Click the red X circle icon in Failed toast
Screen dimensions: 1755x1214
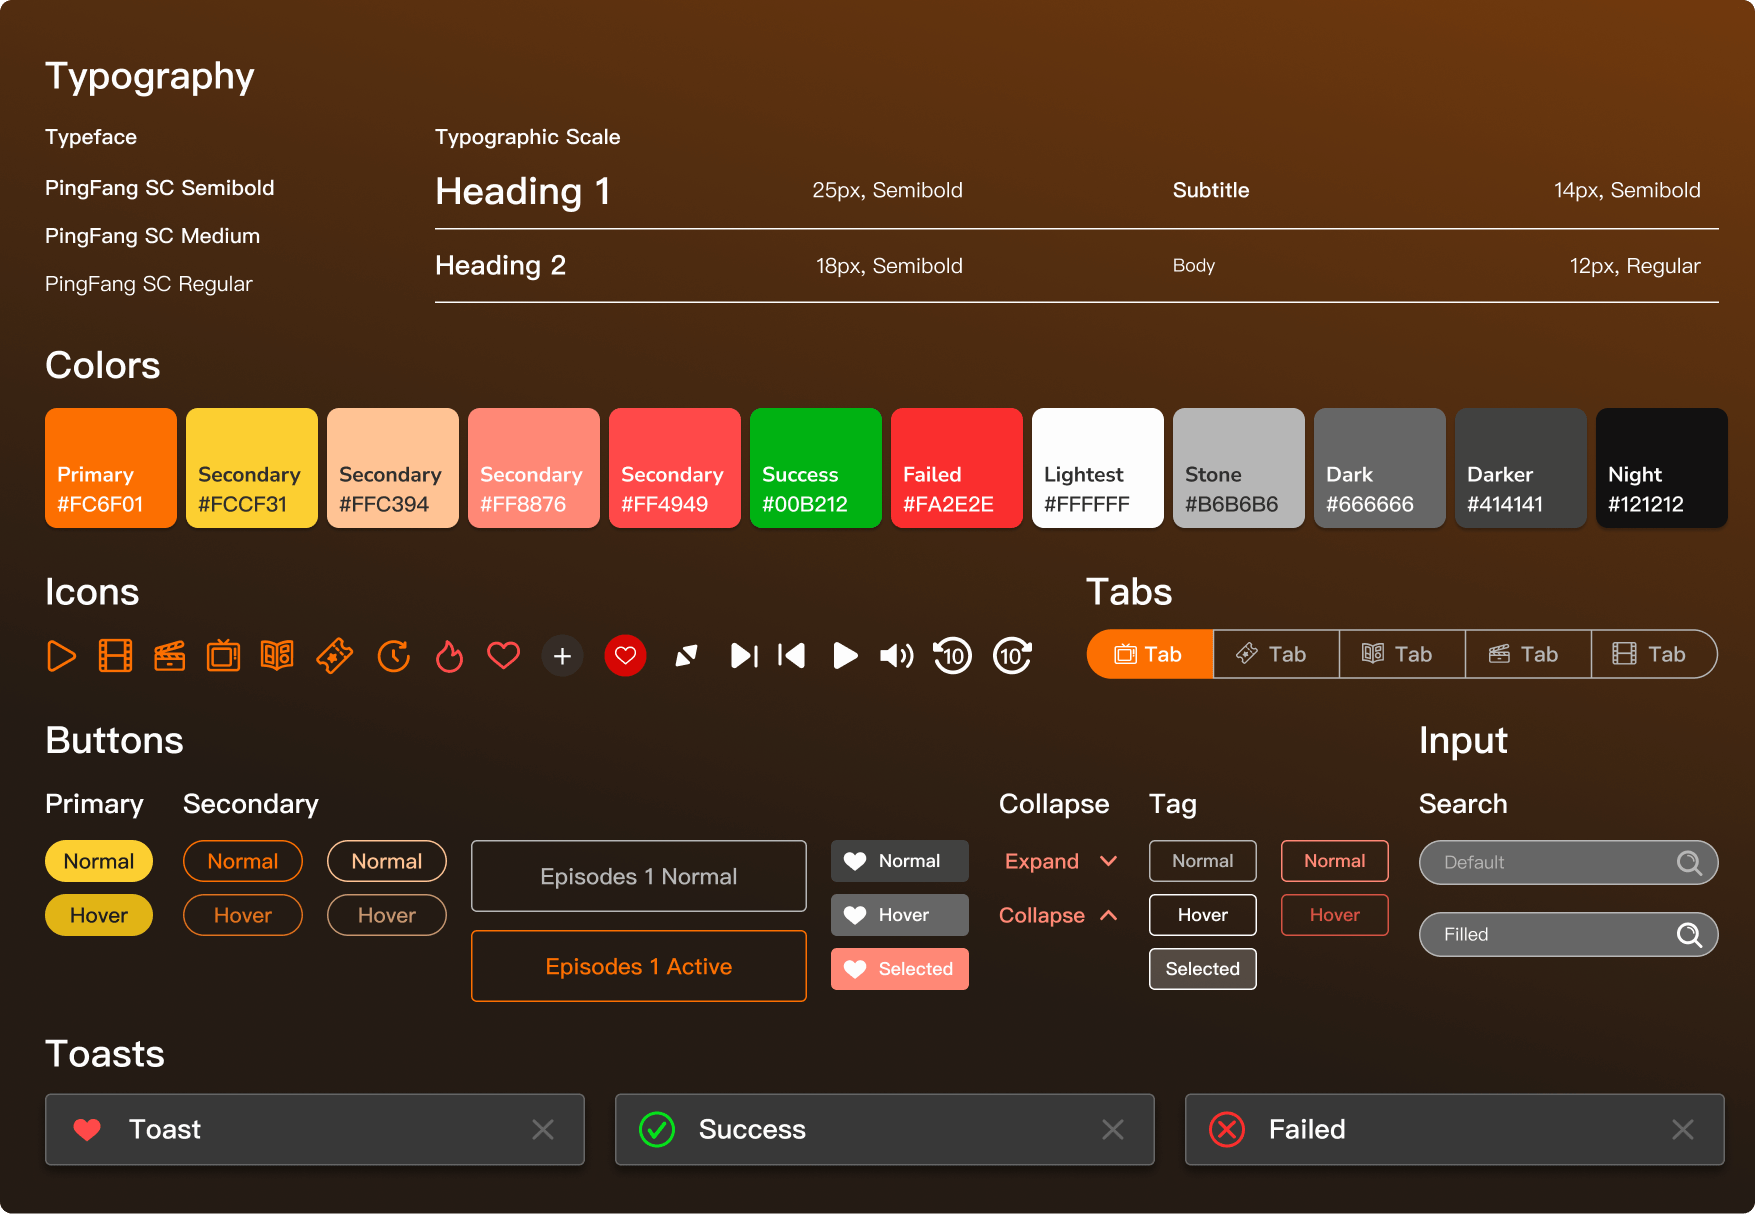tap(1227, 1130)
